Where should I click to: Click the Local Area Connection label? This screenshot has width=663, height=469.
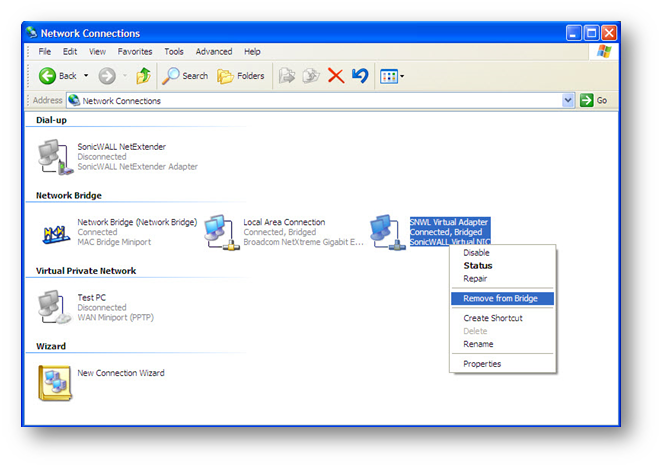[x=284, y=222]
